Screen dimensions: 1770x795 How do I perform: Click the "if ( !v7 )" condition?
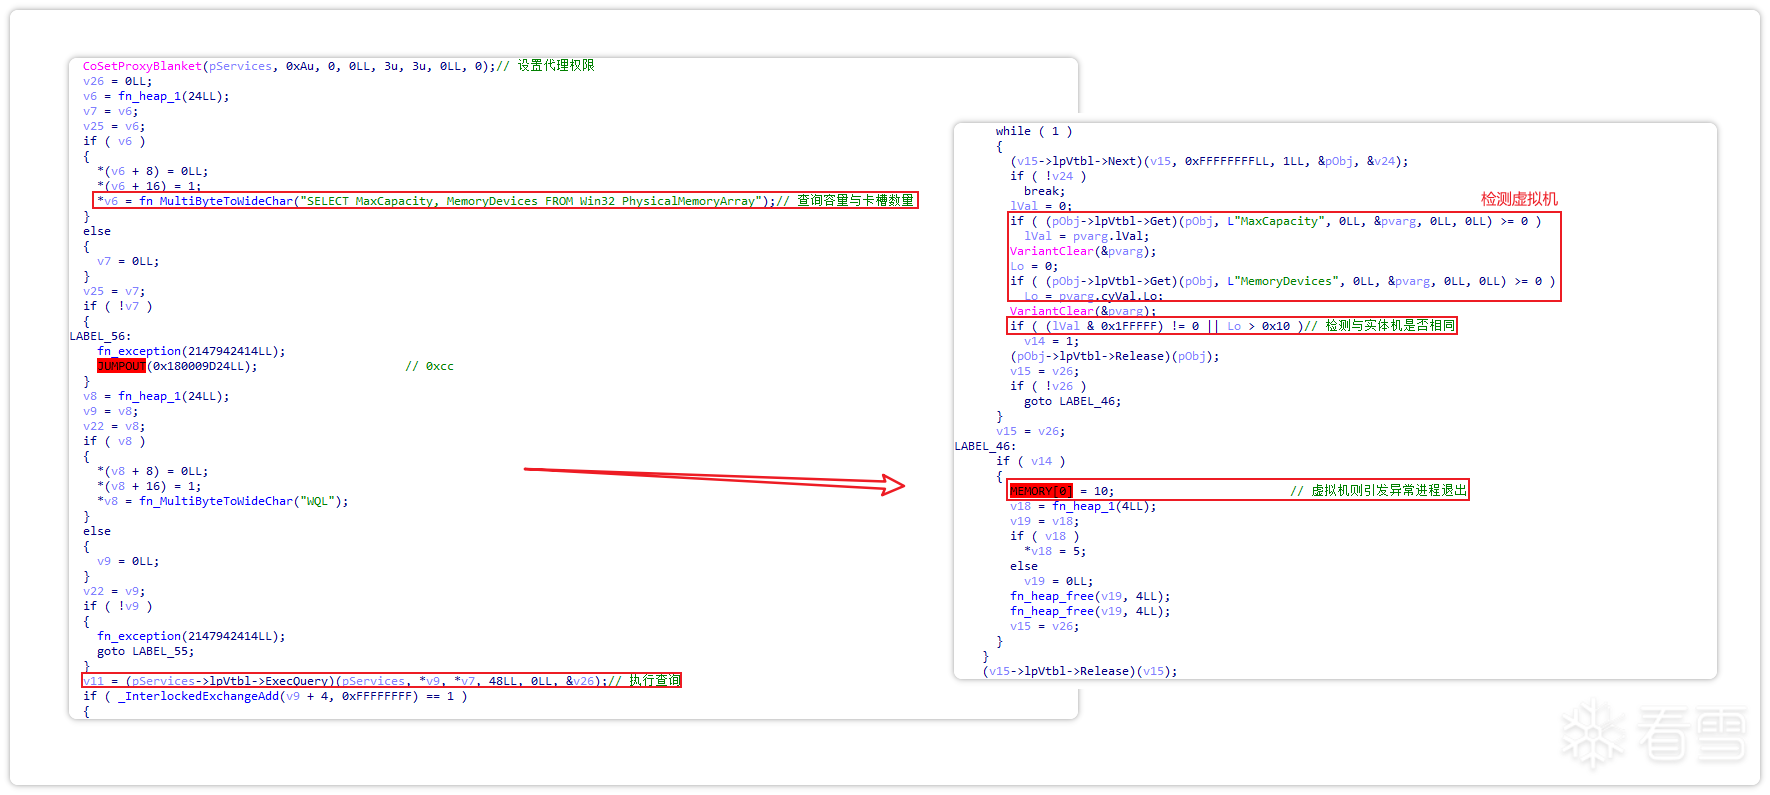click(x=118, y=306)
